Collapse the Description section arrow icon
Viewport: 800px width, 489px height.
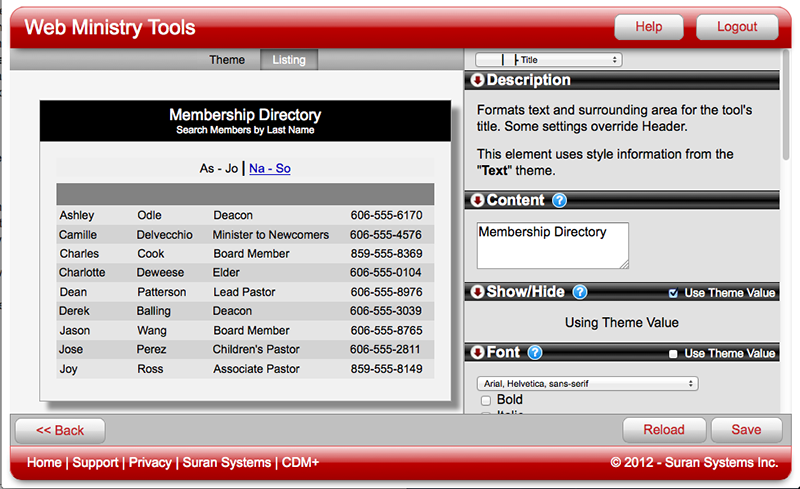click(477, 81)
